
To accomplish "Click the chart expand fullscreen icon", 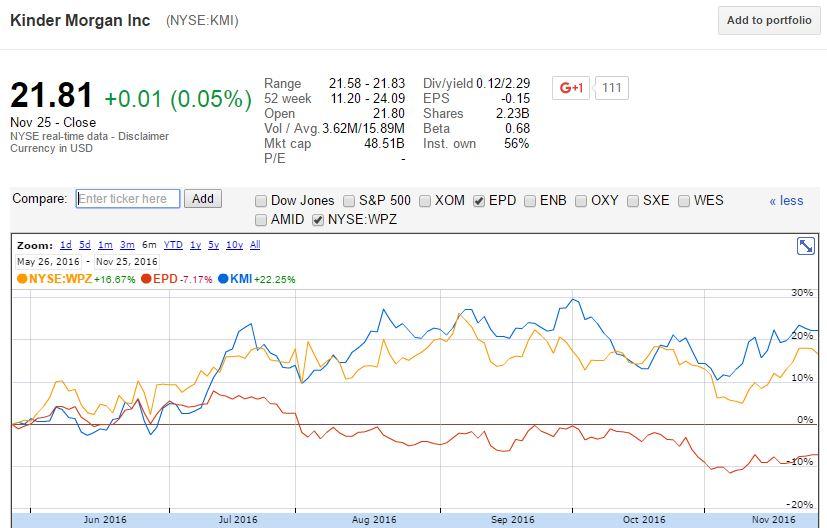I will pyautogui.click(x=805, y=246).
